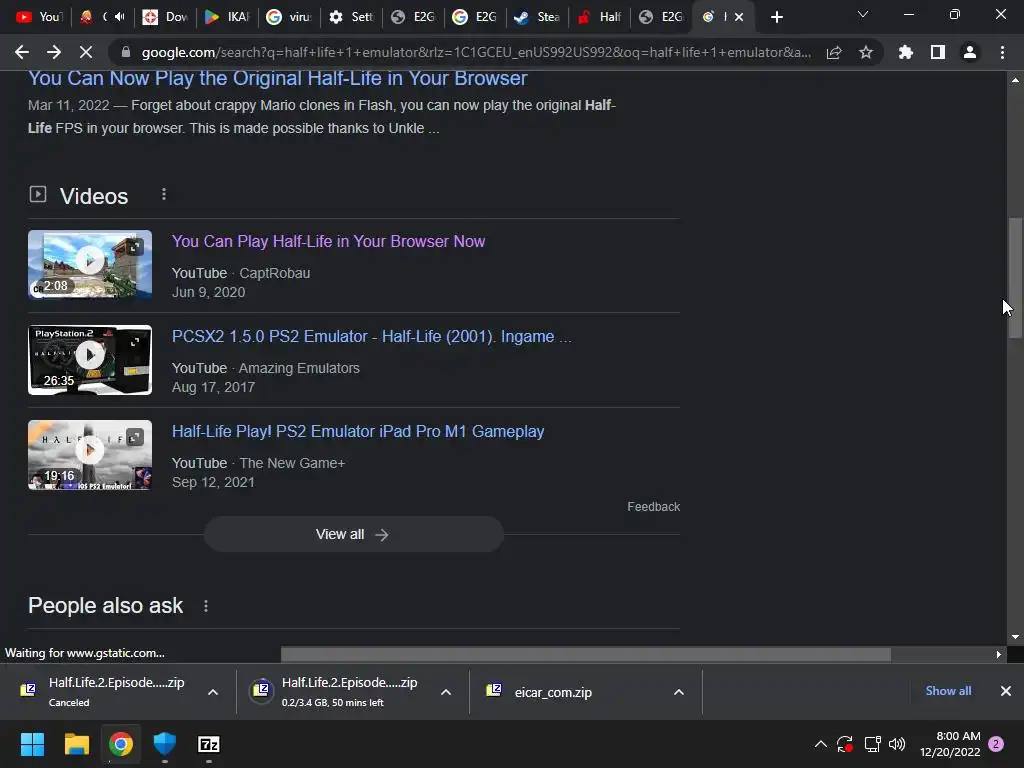Open 'Half-Life Play! PS2 Emulator iPad Pro' link
The height and width of the screenshot is (768, 1024).
click(358, 432)
